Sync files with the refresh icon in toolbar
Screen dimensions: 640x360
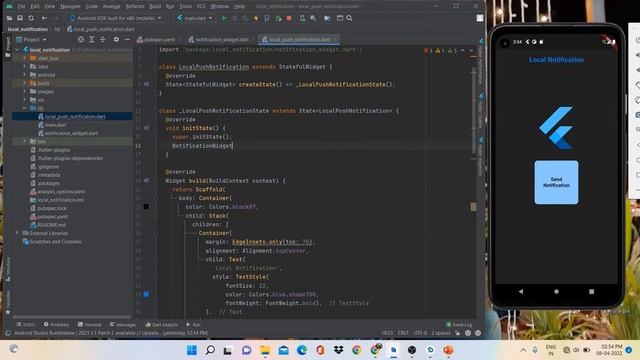(31, 18)
